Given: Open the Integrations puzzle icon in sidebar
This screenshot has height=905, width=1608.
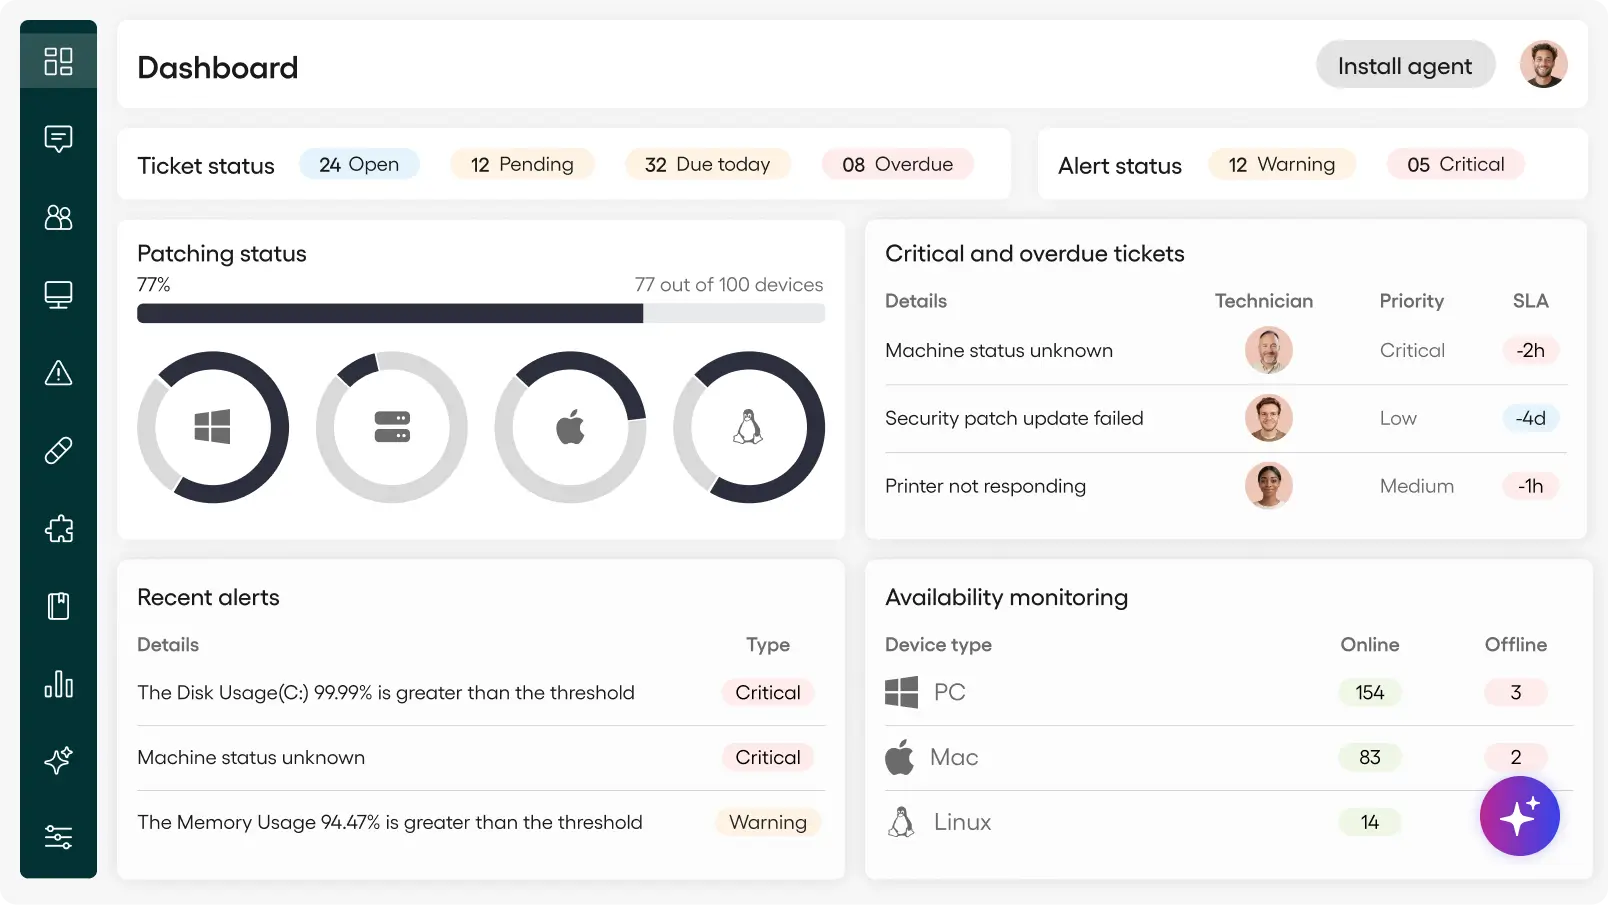Looking at the screenshot, I should (58, 529).
